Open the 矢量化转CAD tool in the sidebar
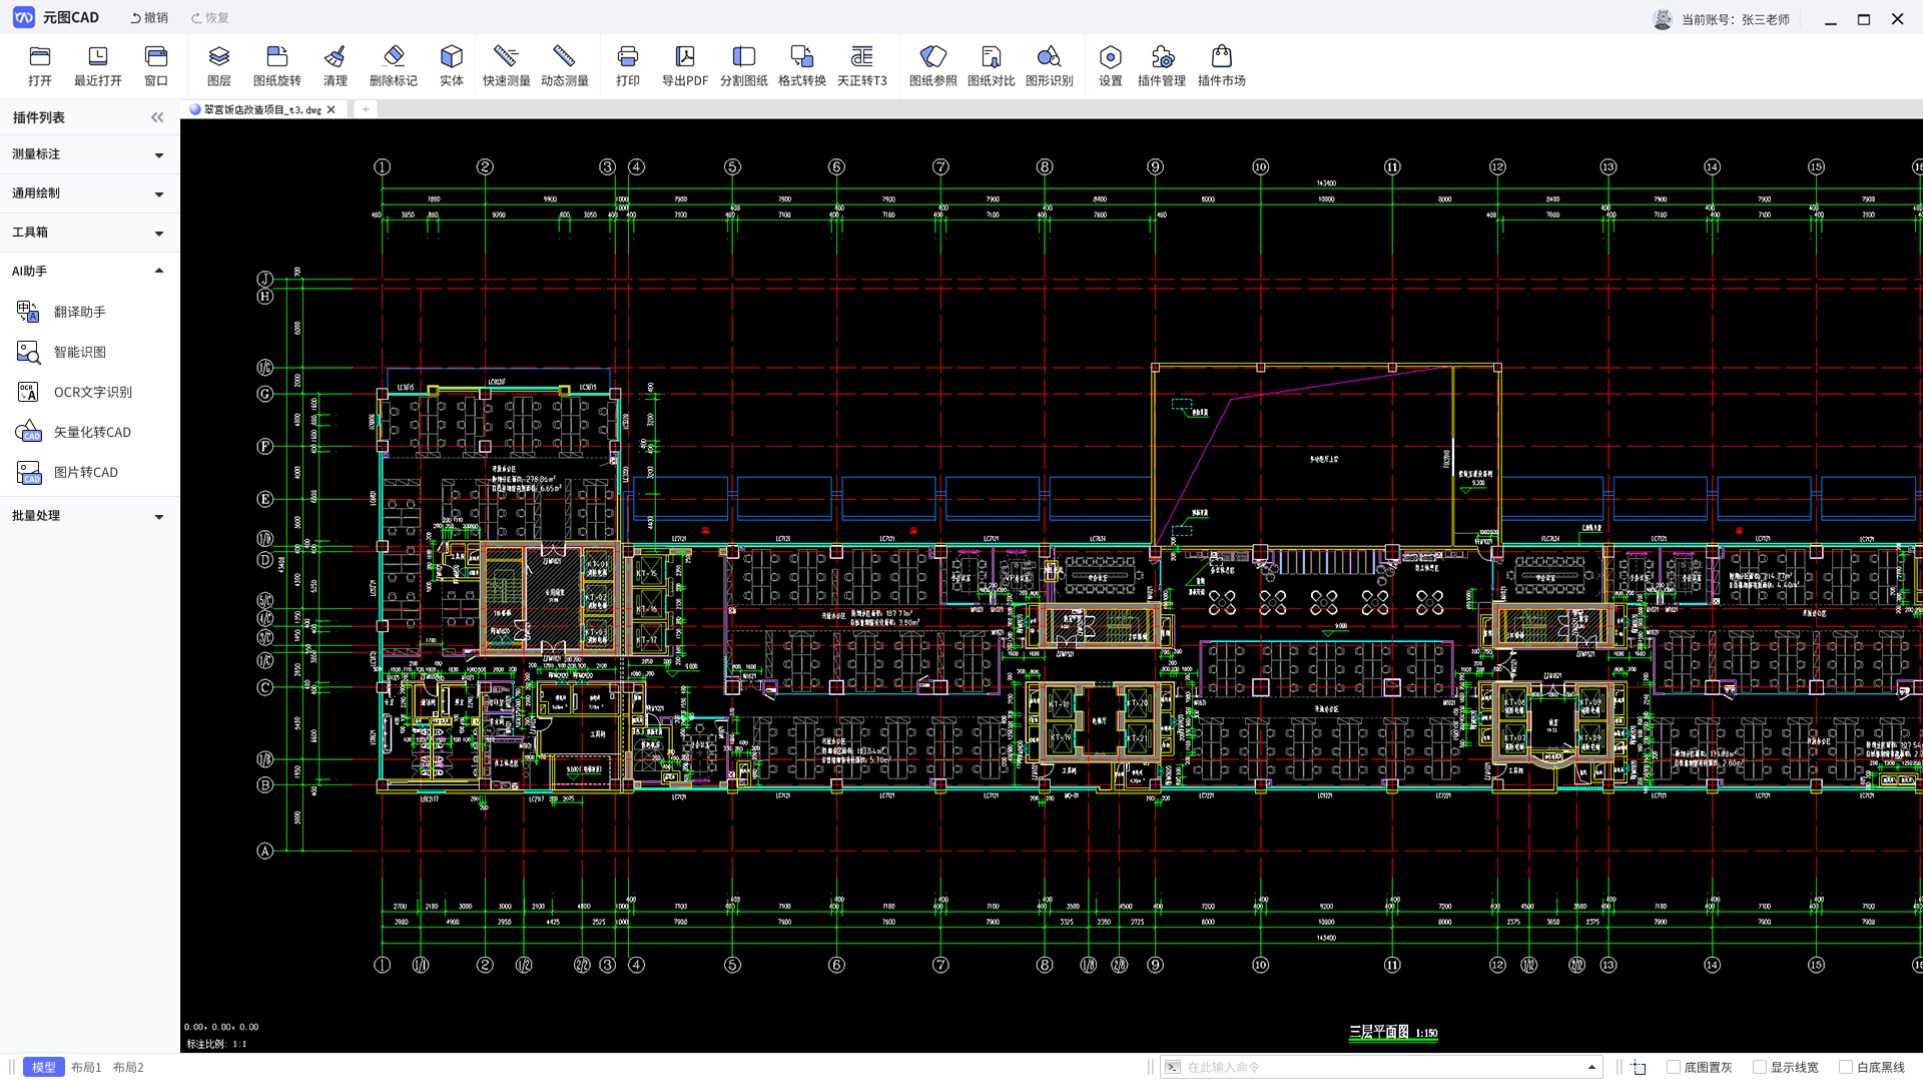This screenshot has width=1923, height=1080. (92, 432)
